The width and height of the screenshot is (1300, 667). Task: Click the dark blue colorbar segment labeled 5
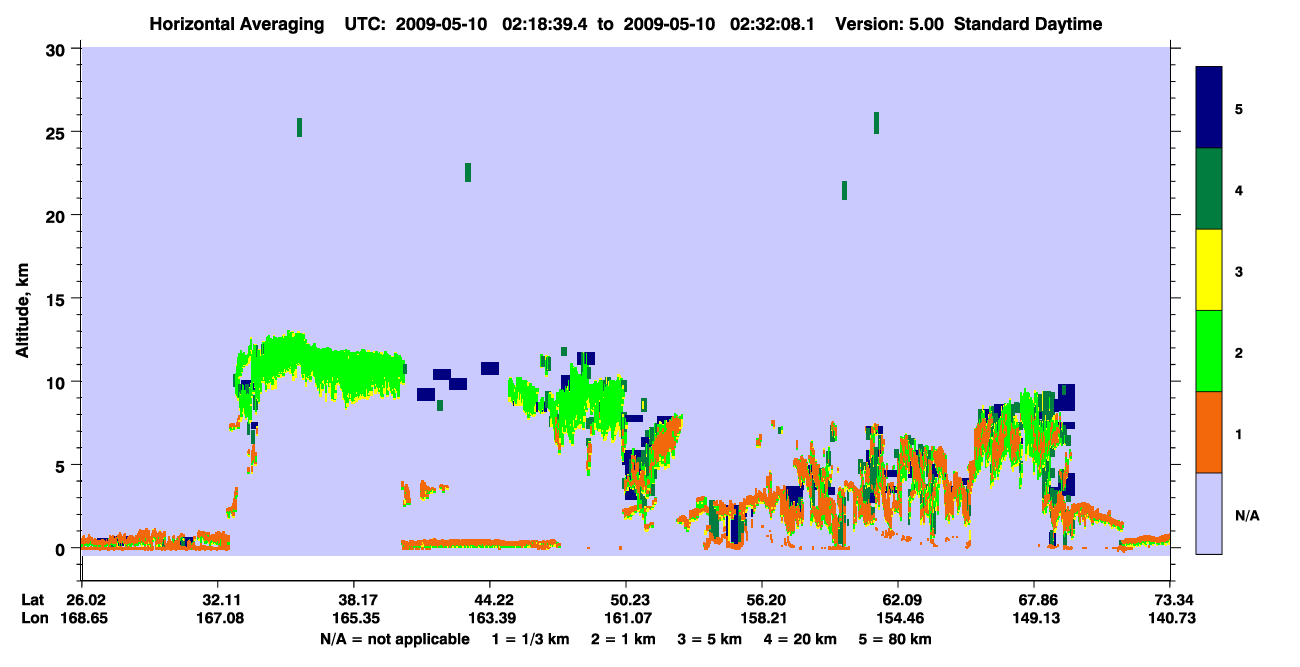coord(1209,108)
